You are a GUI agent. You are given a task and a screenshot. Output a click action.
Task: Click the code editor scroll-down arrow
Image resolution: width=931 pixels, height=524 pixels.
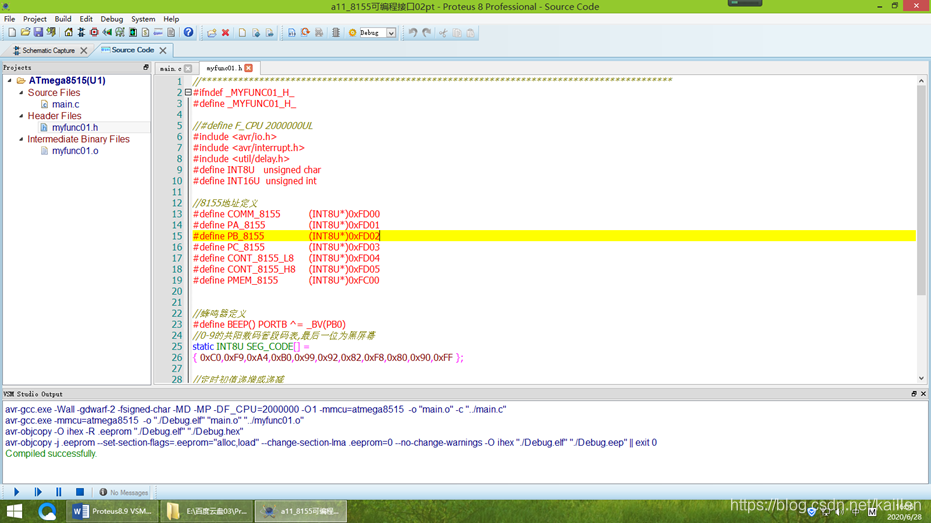(x=921, y=379)
